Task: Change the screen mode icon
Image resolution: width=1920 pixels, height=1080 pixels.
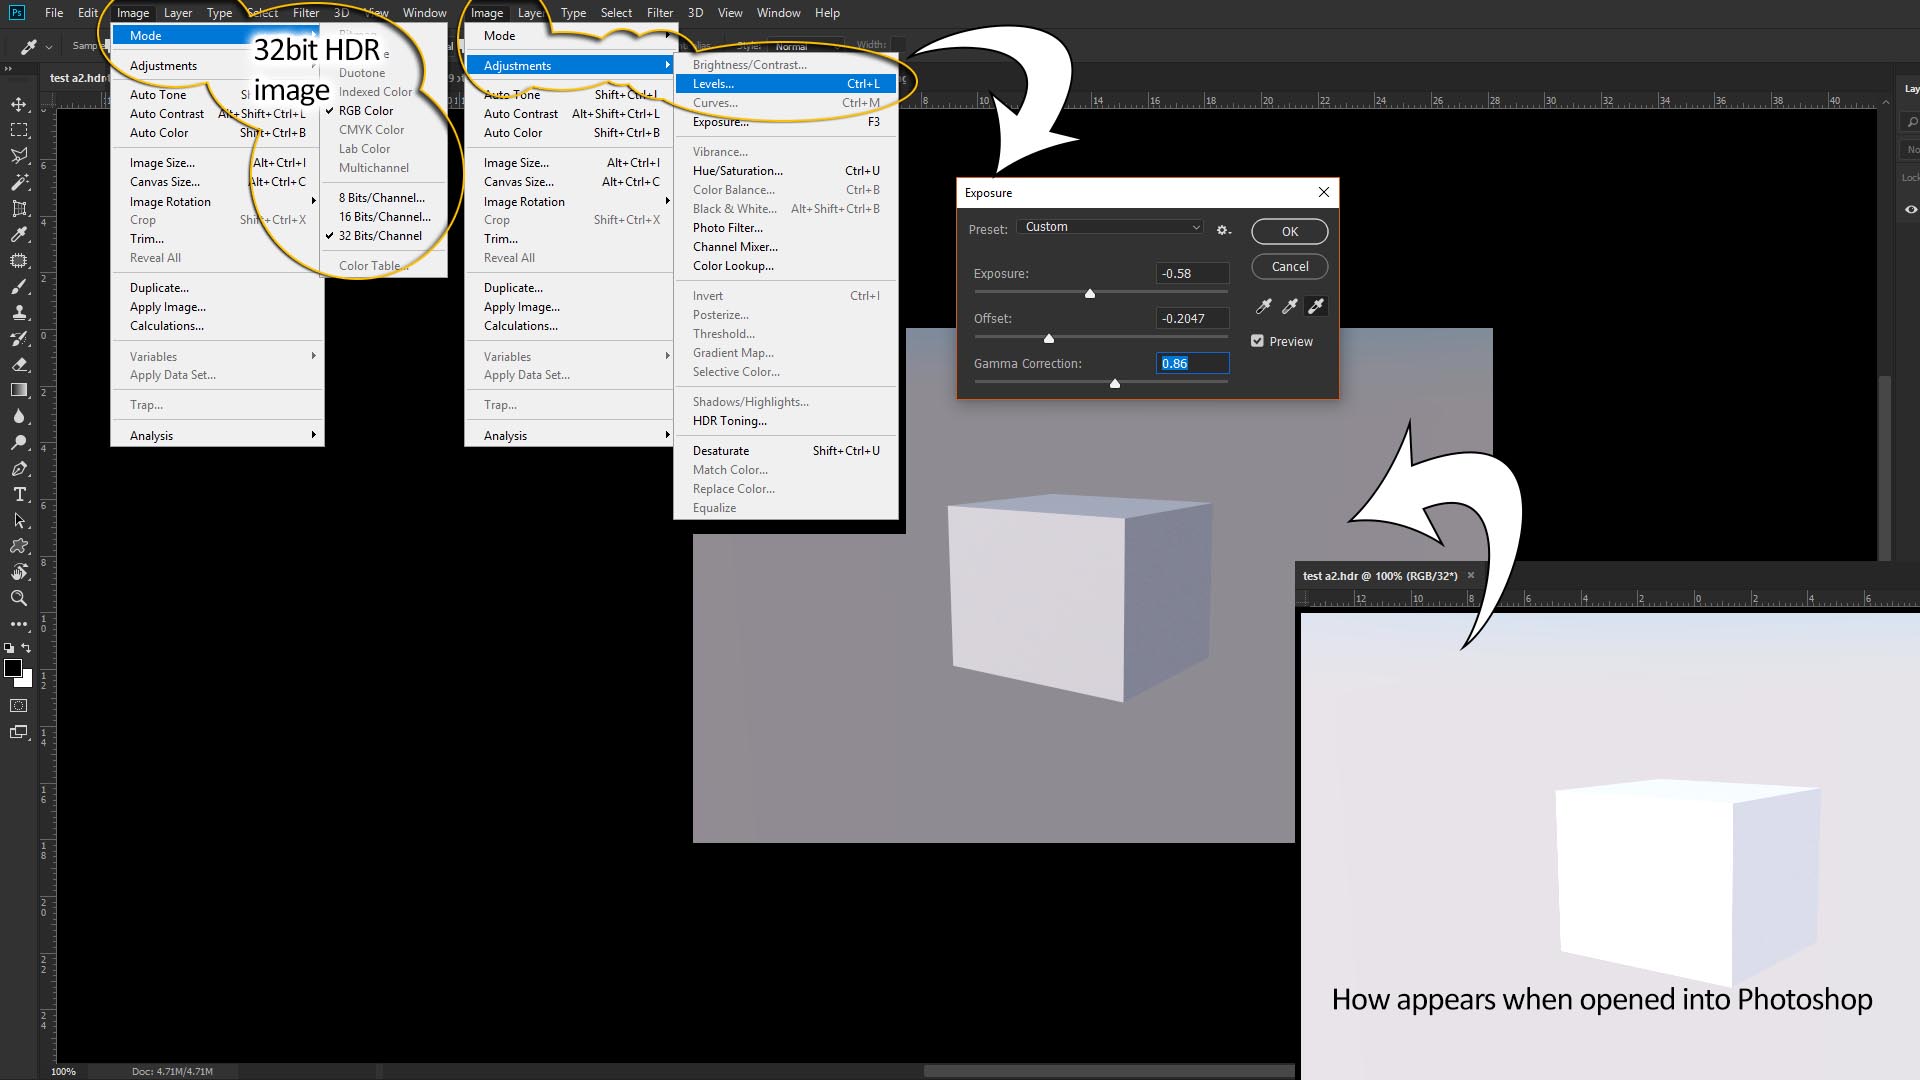Action: [19, 732]
